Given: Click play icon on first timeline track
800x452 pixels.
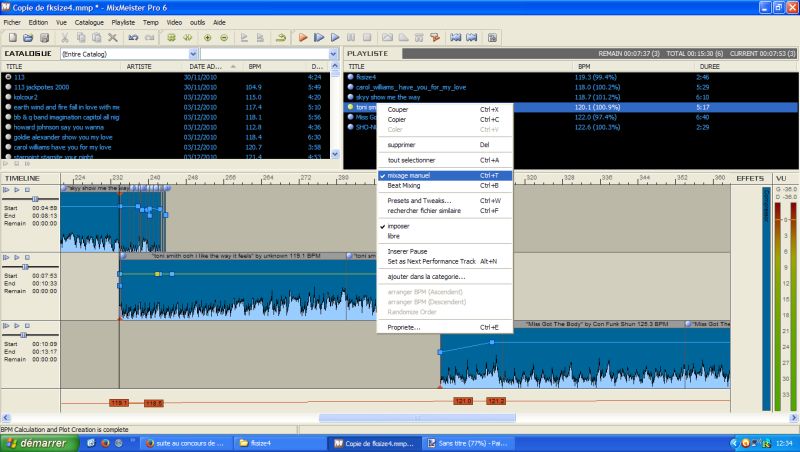Looking at the screenshot, I should [17, 190].
